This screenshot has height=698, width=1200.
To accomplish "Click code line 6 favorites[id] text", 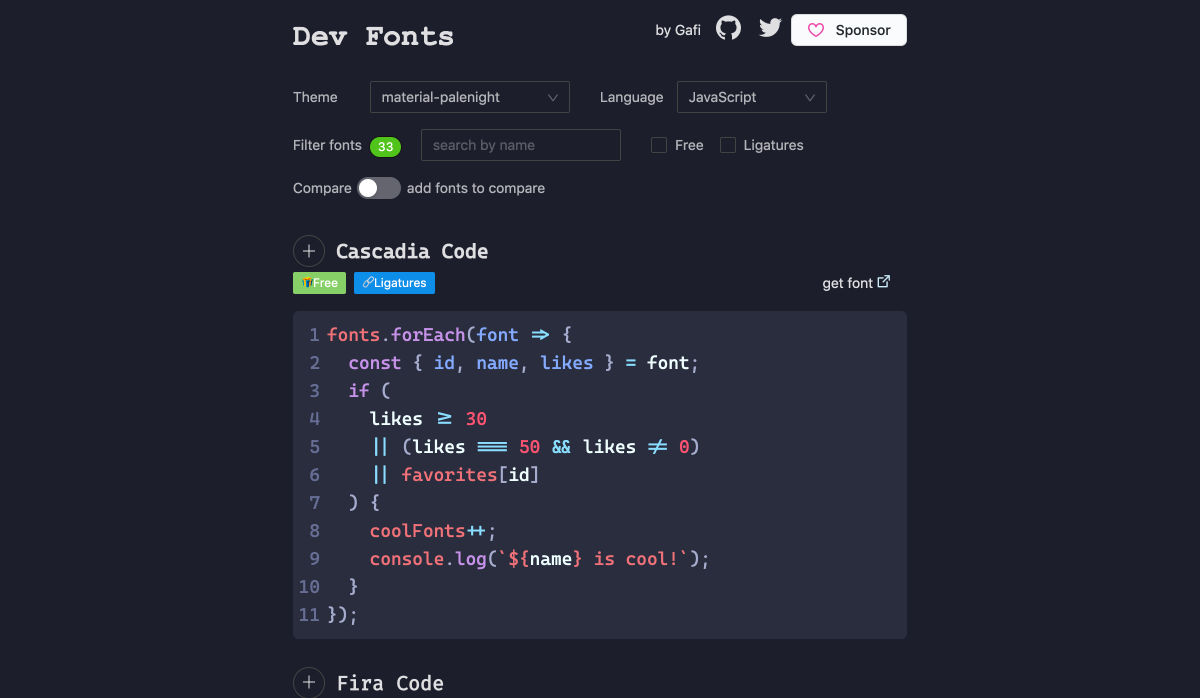I will pyautogui.click(x=470, y=474).
